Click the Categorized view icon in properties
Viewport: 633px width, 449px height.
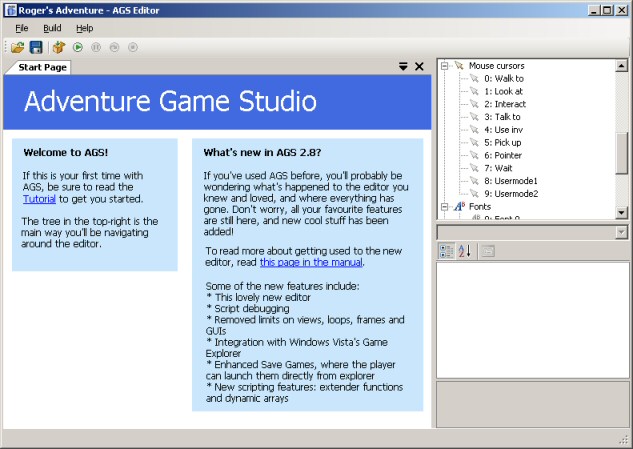click(x=447, y=251)
